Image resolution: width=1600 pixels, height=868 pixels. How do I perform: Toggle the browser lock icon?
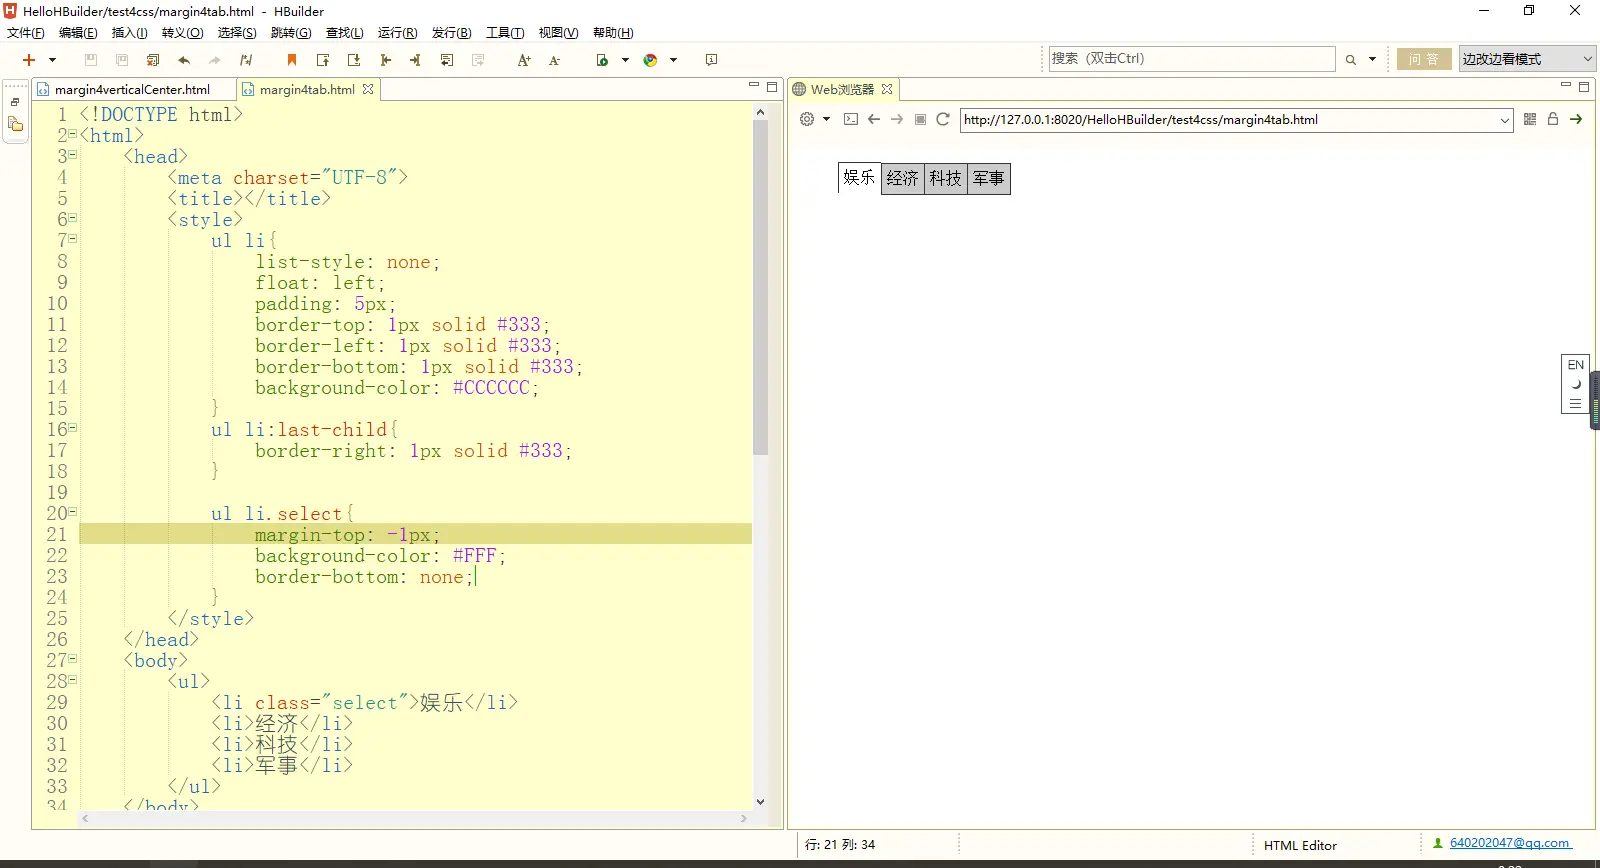(1553, 119)
